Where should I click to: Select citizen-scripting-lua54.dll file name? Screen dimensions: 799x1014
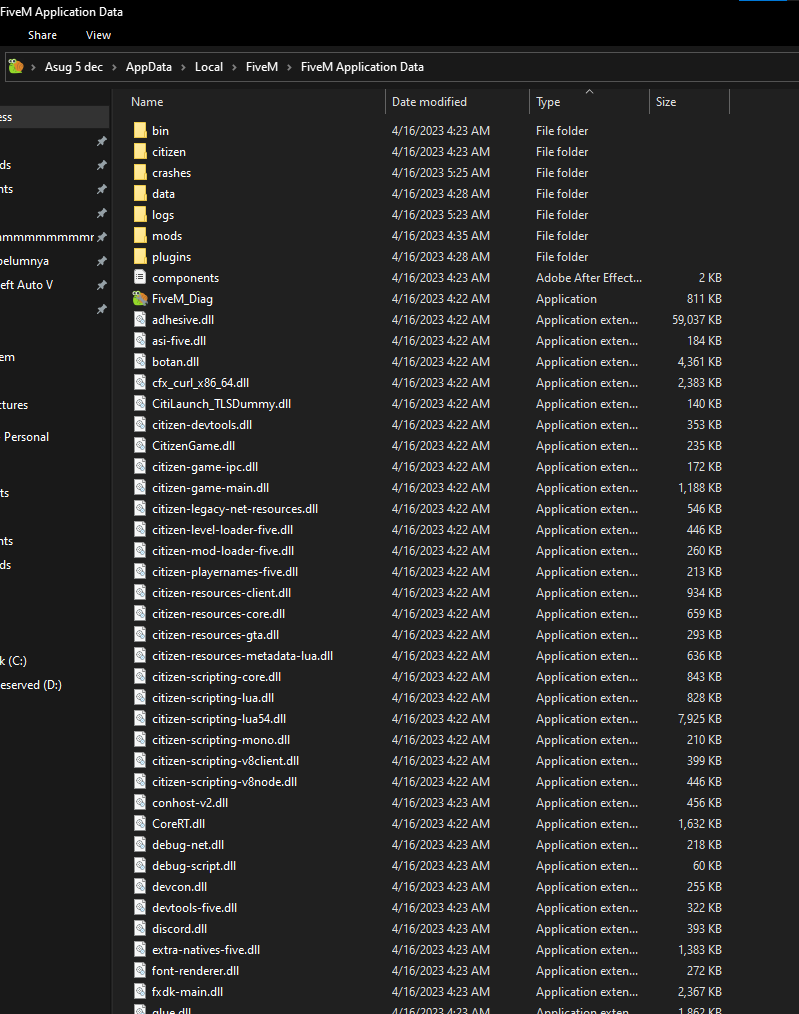[x=219, y=718]
